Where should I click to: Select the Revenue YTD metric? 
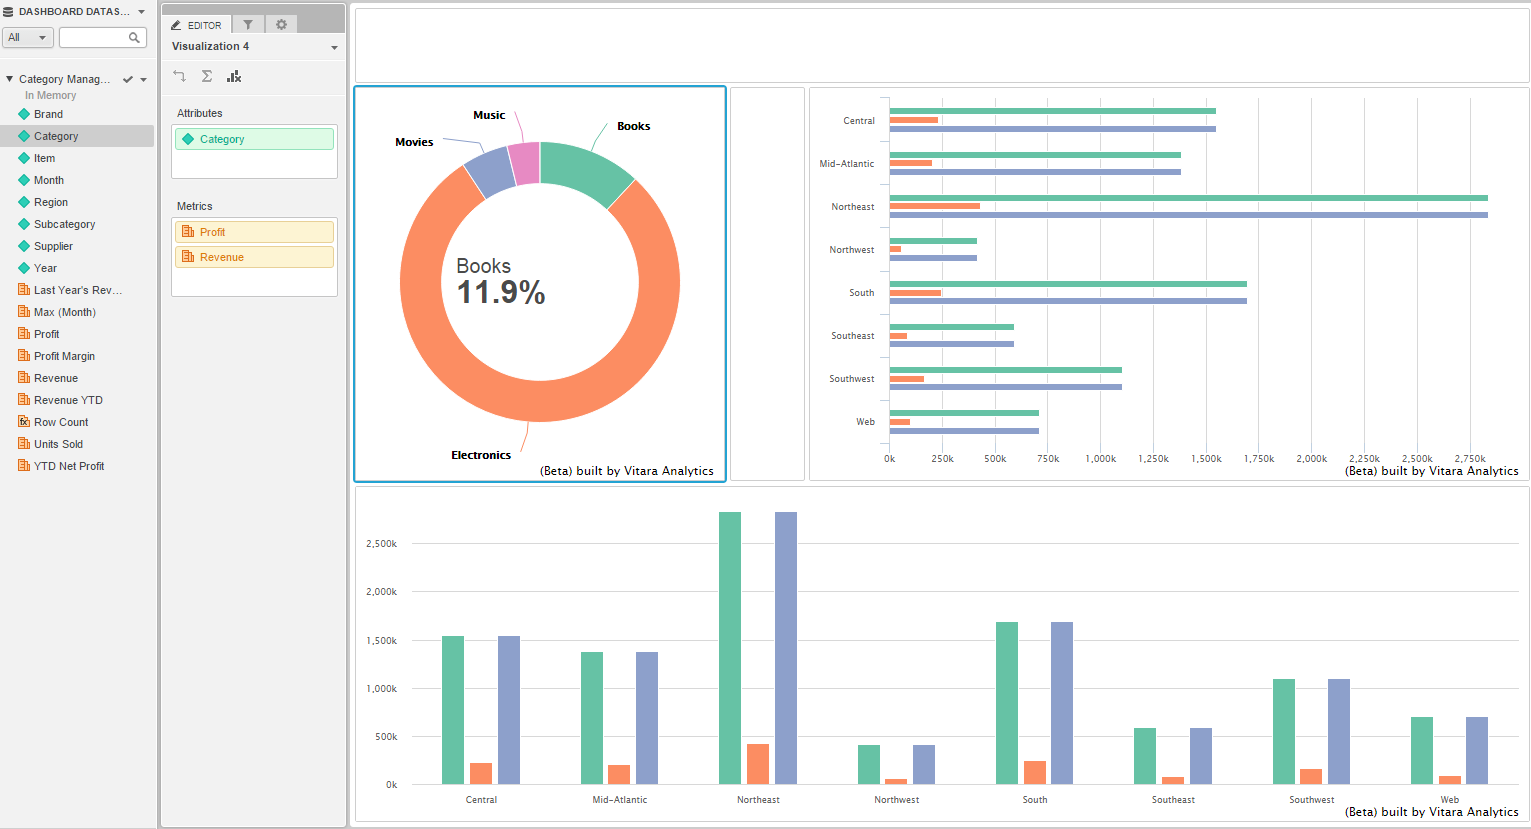(x=68, y=400)
